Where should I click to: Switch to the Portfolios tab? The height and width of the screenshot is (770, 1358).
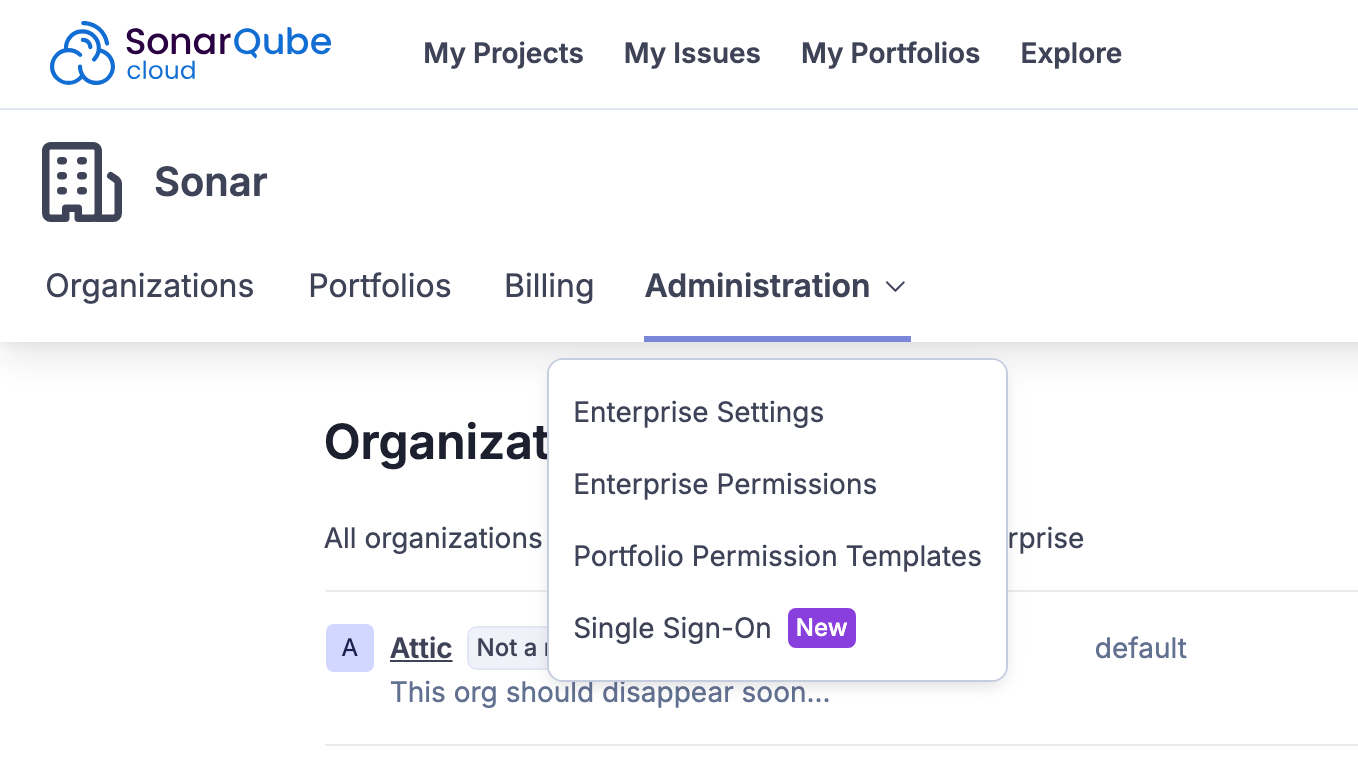point(379,286)
